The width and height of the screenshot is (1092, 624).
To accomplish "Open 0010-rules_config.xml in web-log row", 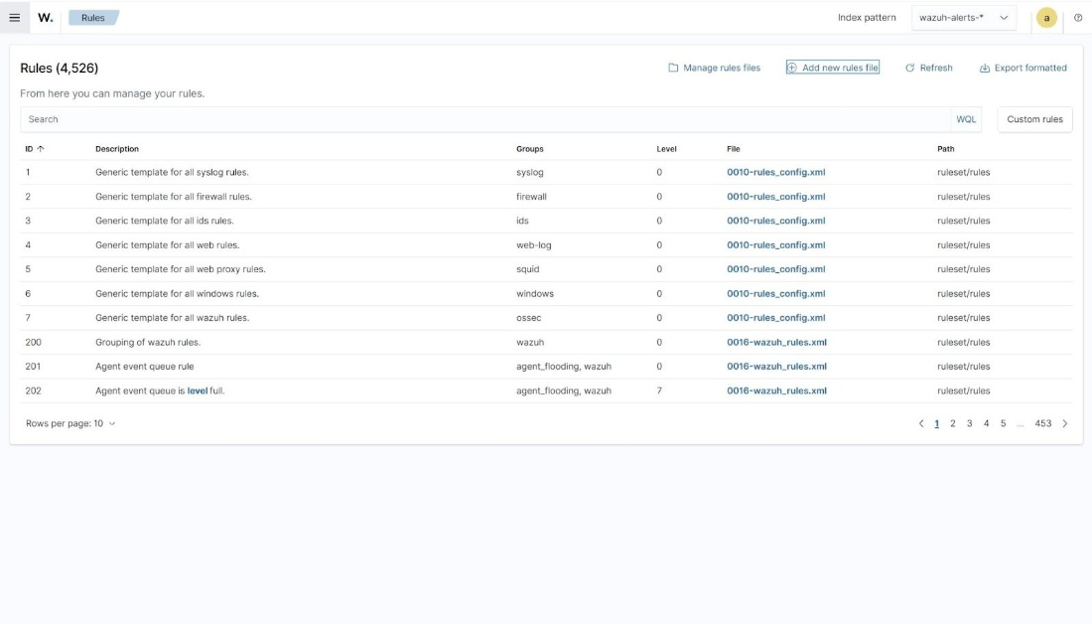I will [776, 245].
